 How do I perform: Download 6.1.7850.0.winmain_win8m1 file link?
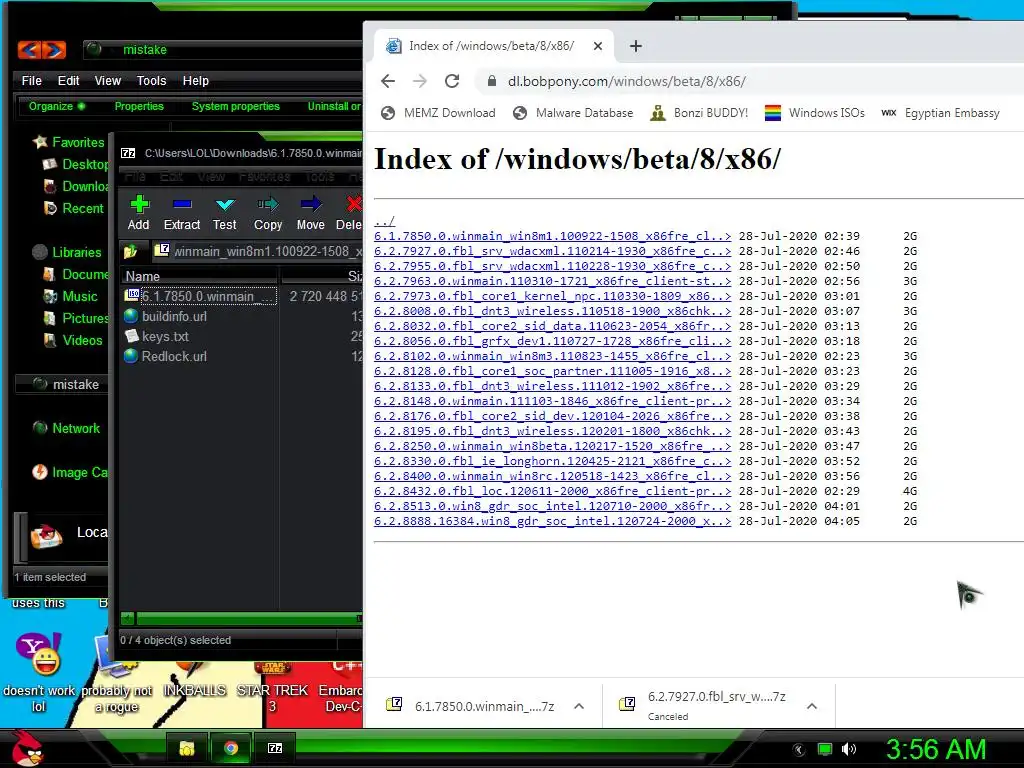tap(552, 236)
